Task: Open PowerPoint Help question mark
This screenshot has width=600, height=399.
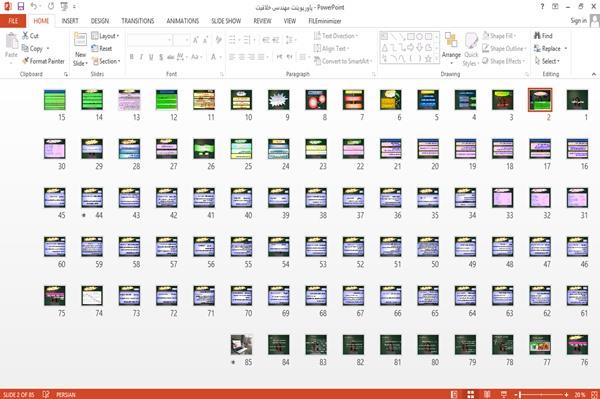Action: (x=542, y=7)
